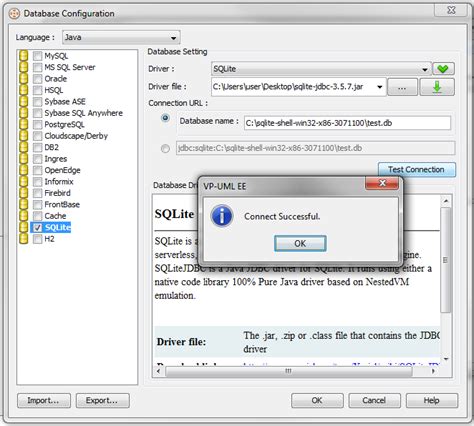
Task: Click the Database name input field
Action: [347, 123]
